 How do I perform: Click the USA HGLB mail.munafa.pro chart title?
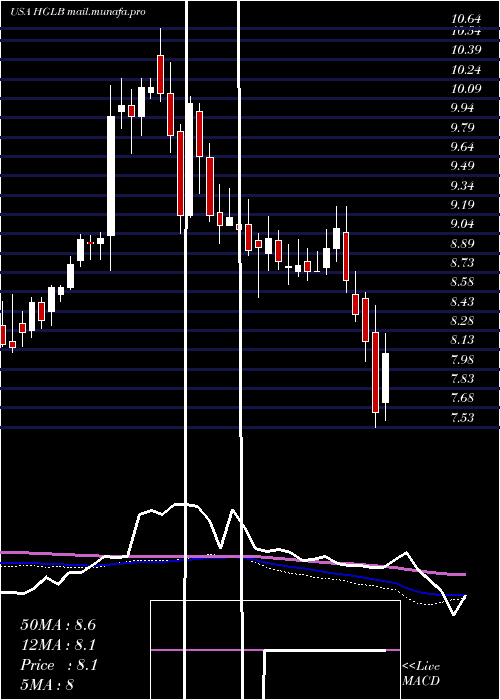pyautogui.click(x=78, y=12)
